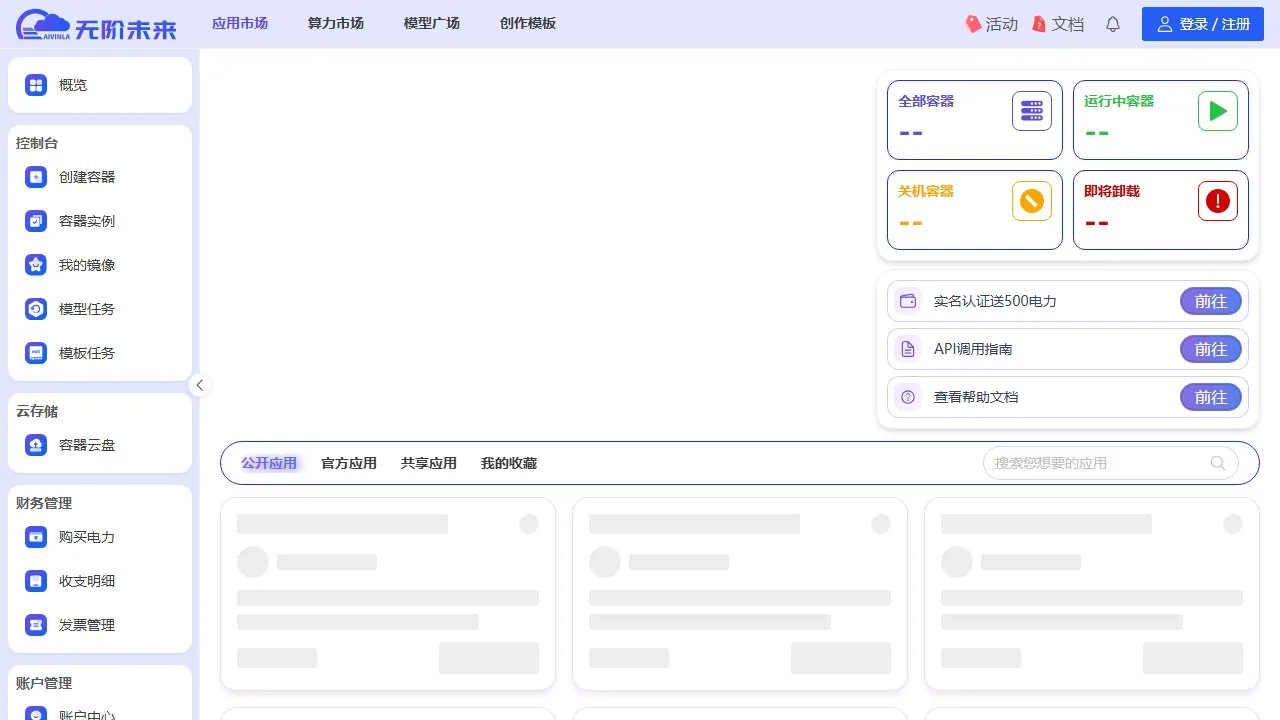Click the 发票管理 sidebar icon
Viewport: 1280px width, 720px height.
(x=36, y=625)
